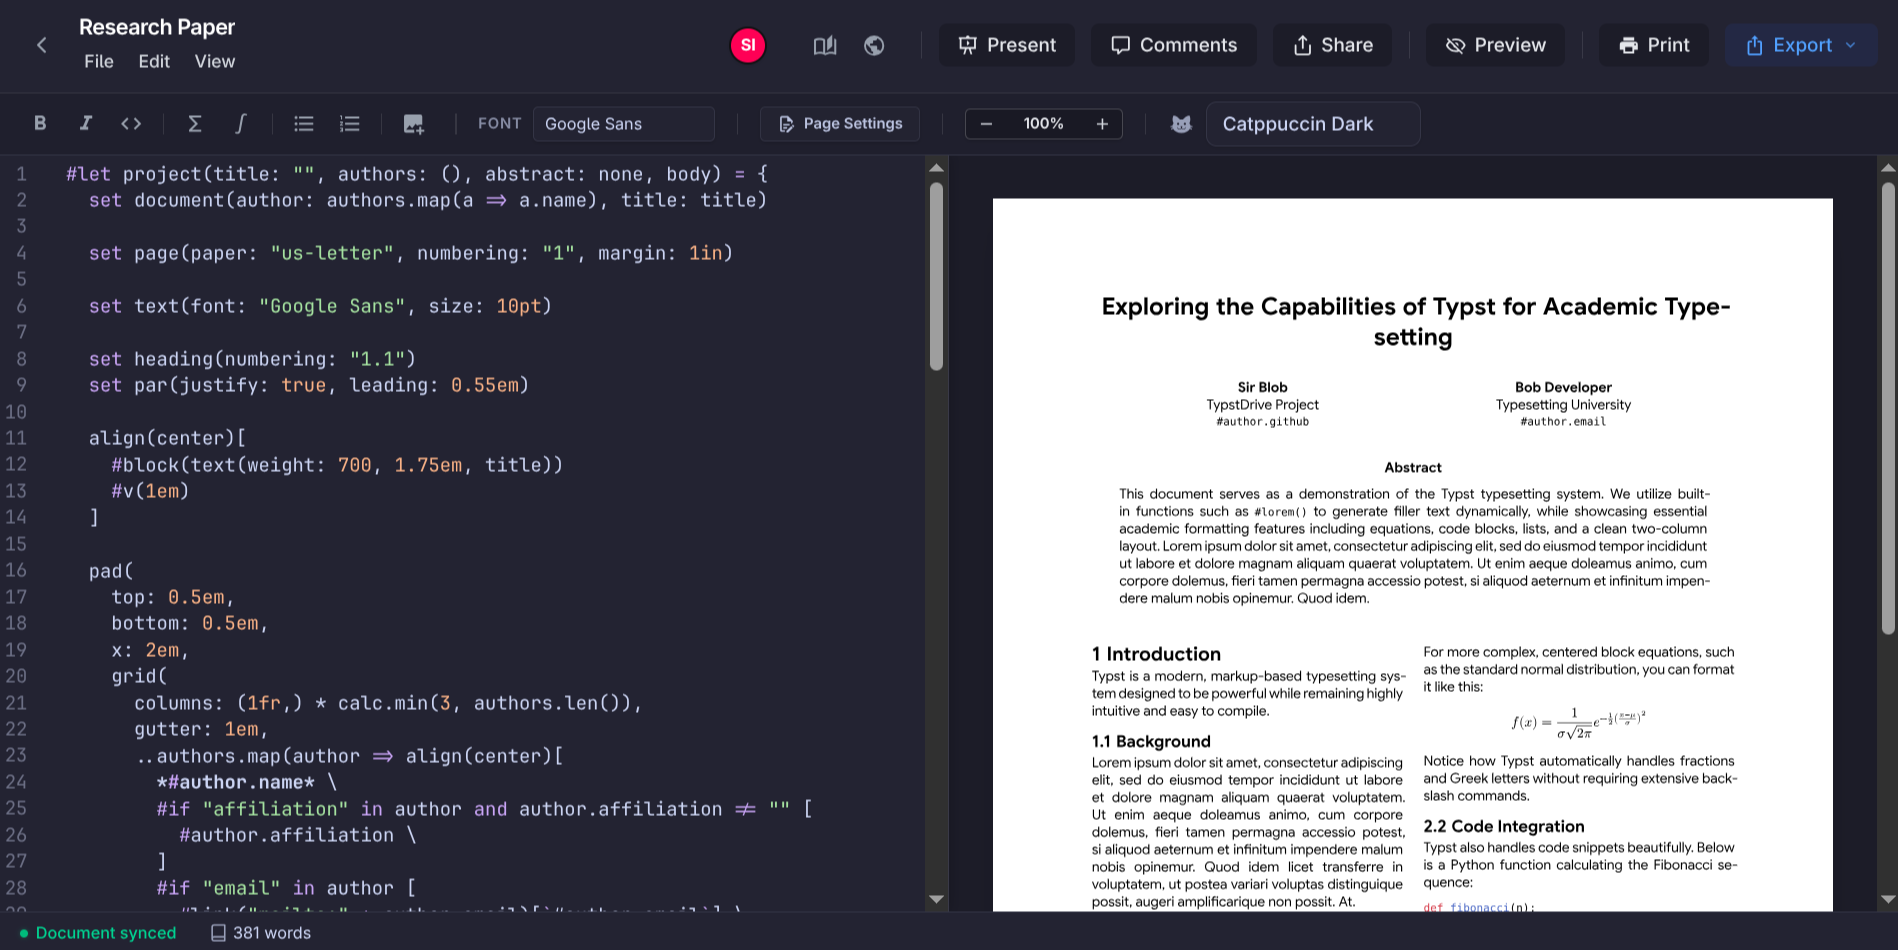Image resolution: width=1898 pixels, height=950 pixels.
Task: Click the Research Paper document title
Action: click(x=157, y=27)
